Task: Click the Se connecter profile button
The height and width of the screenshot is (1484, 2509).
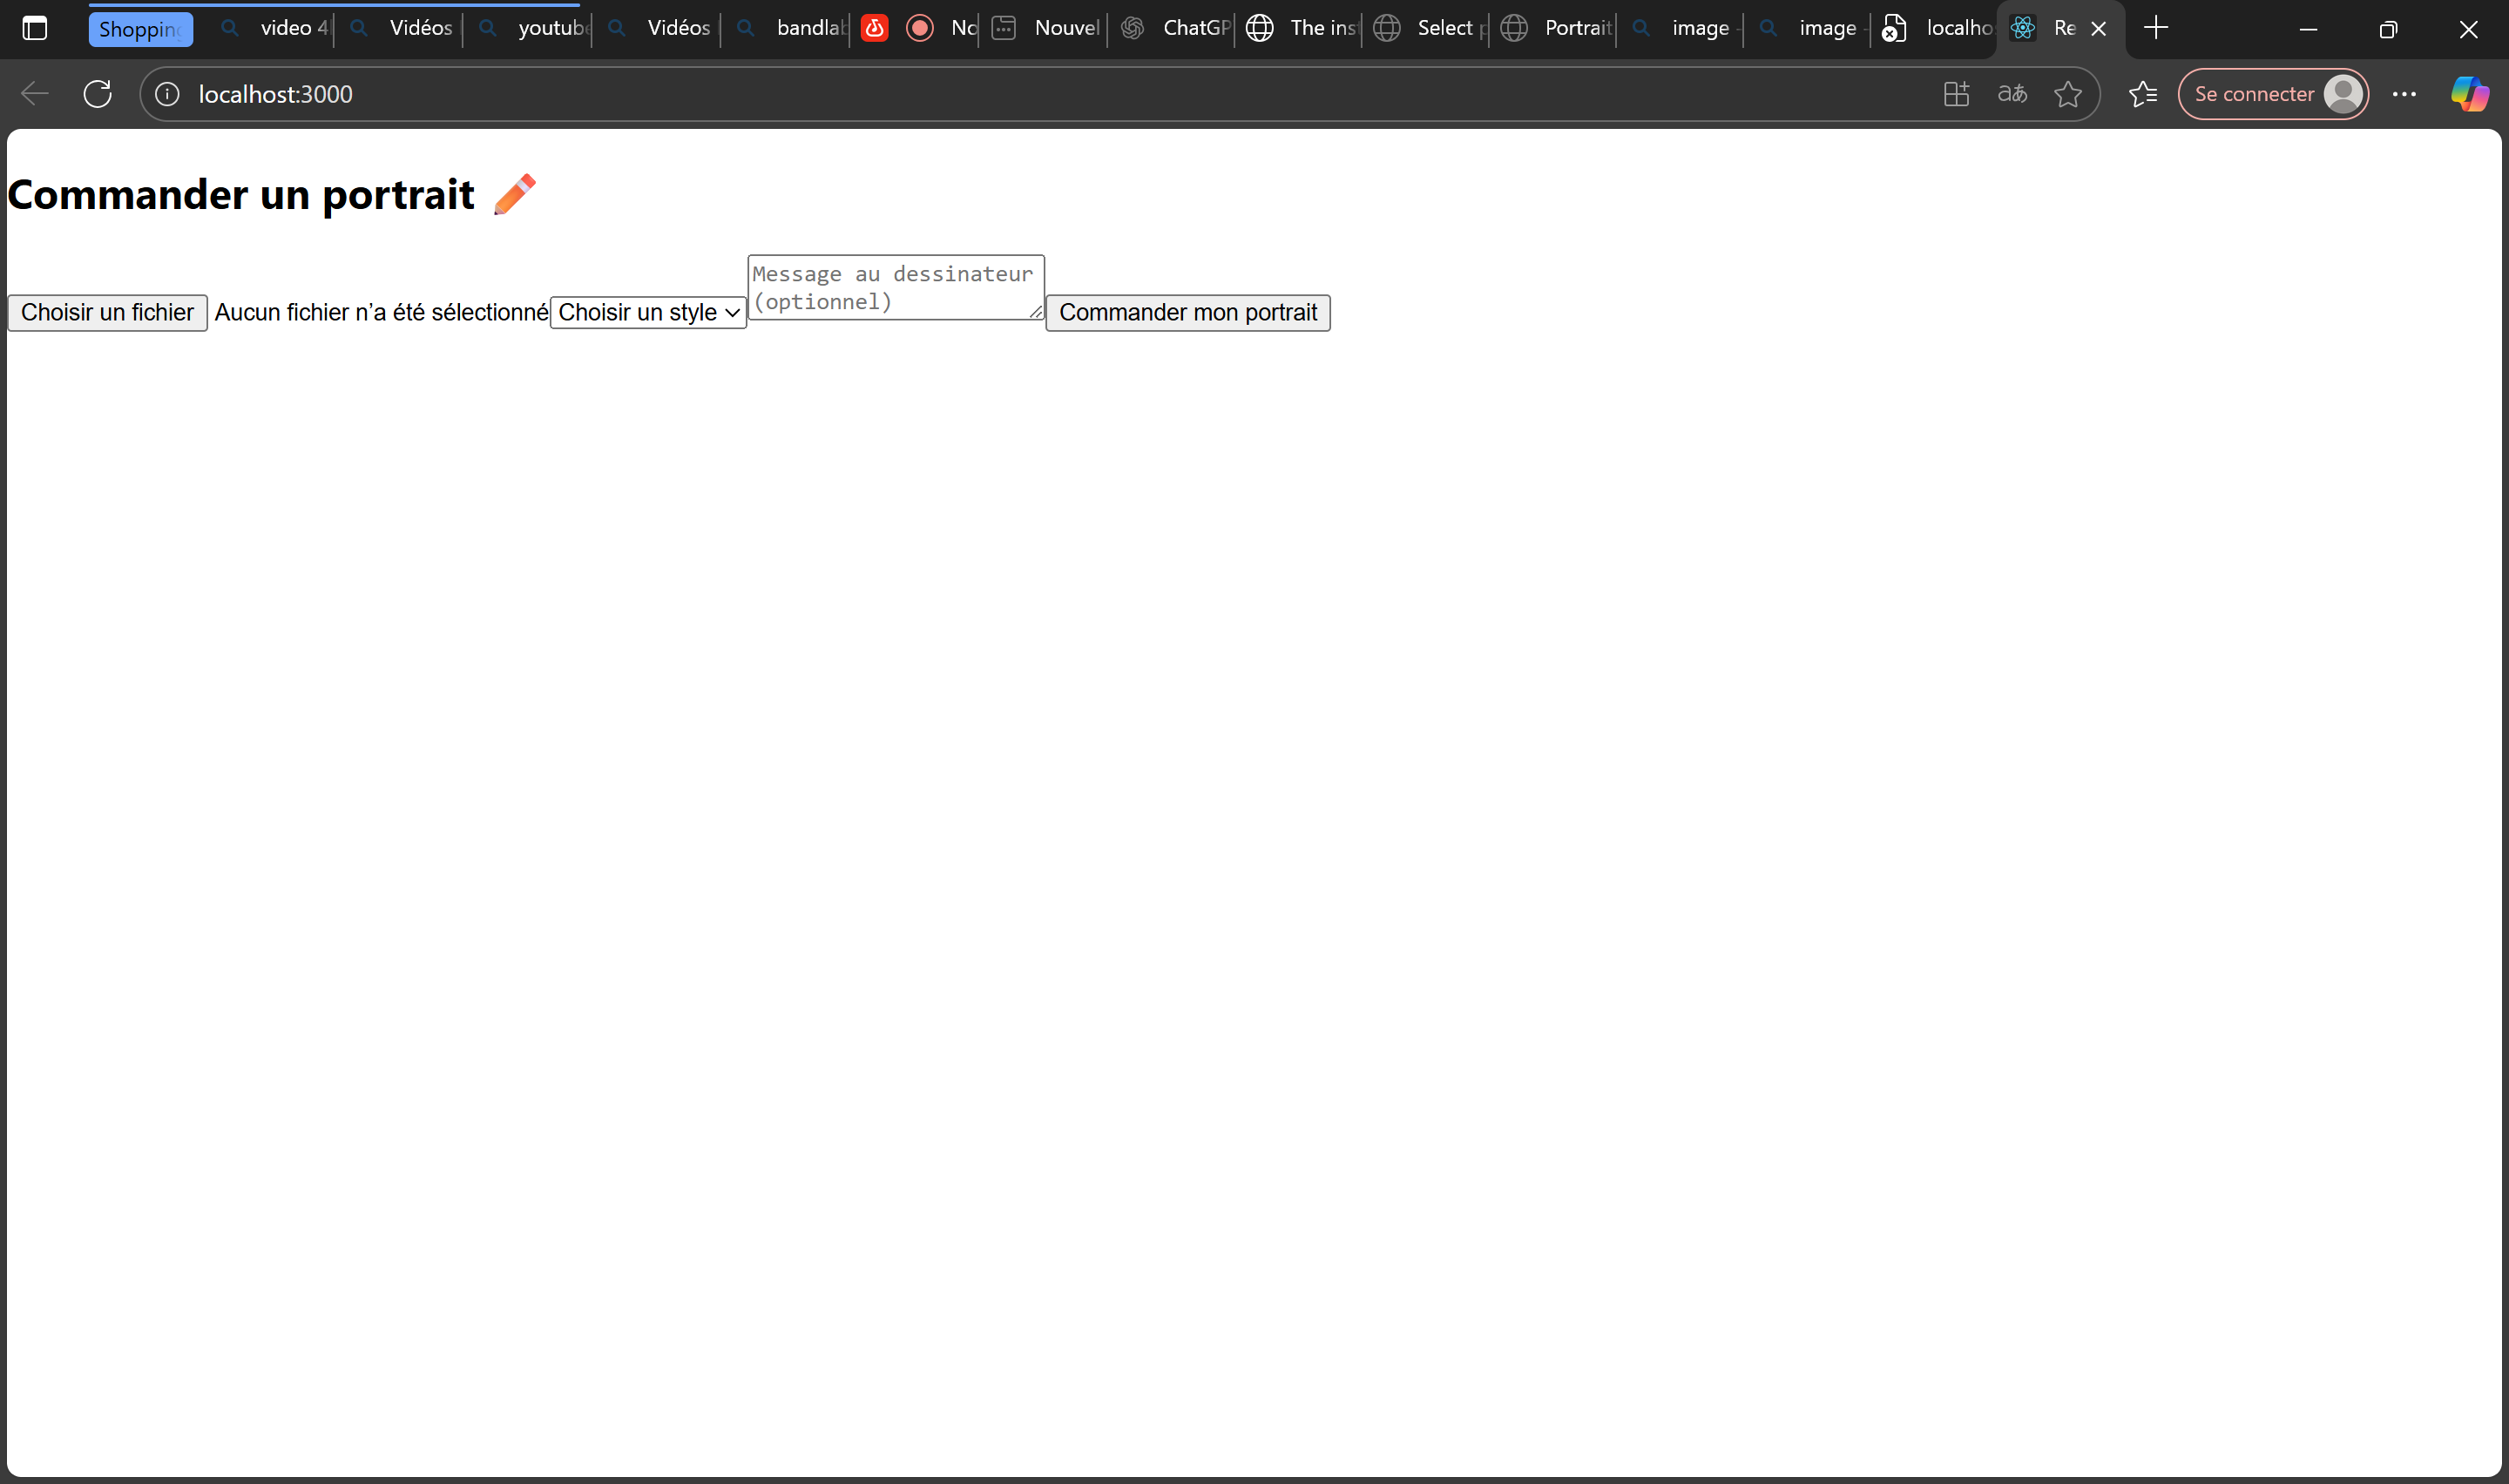Action: 2273,94
